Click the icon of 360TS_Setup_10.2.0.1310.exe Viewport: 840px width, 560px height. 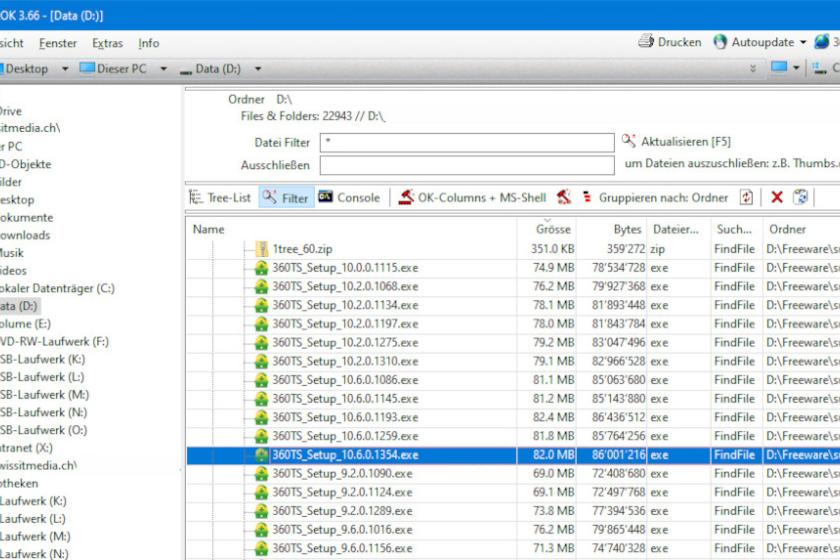(x=261, y=362)
